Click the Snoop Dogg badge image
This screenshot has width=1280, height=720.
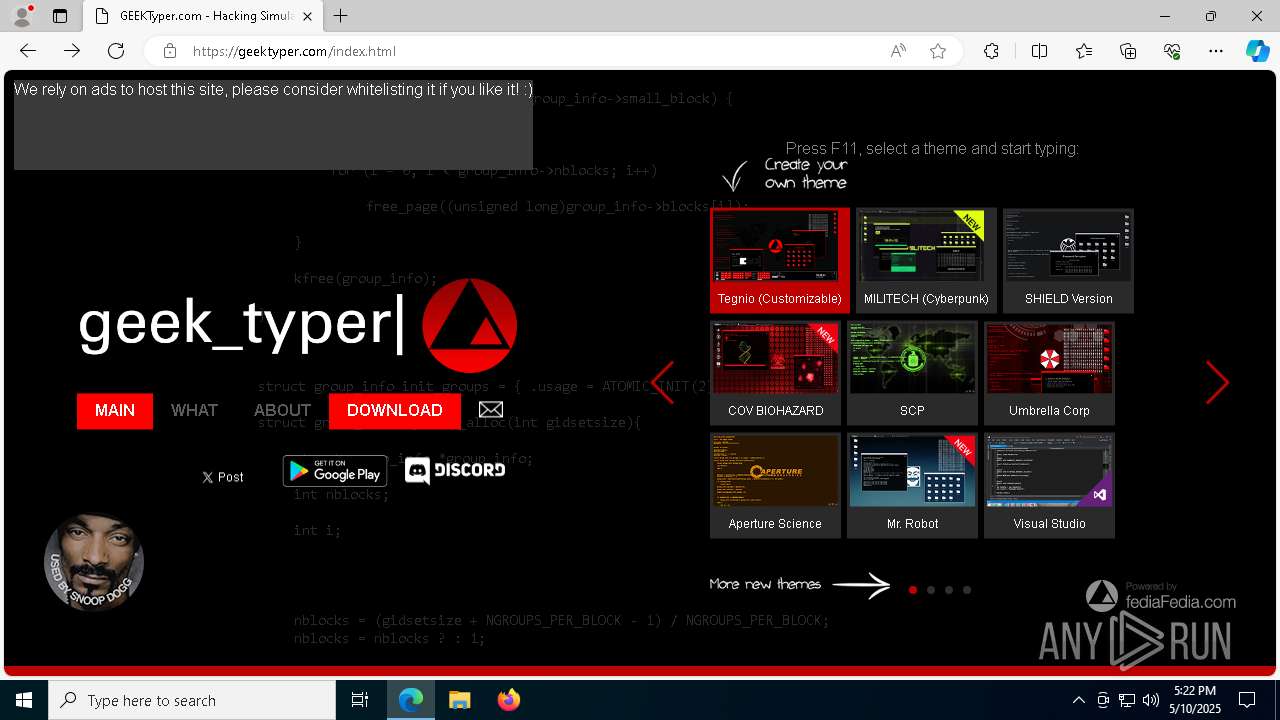(x=94, y=561)
